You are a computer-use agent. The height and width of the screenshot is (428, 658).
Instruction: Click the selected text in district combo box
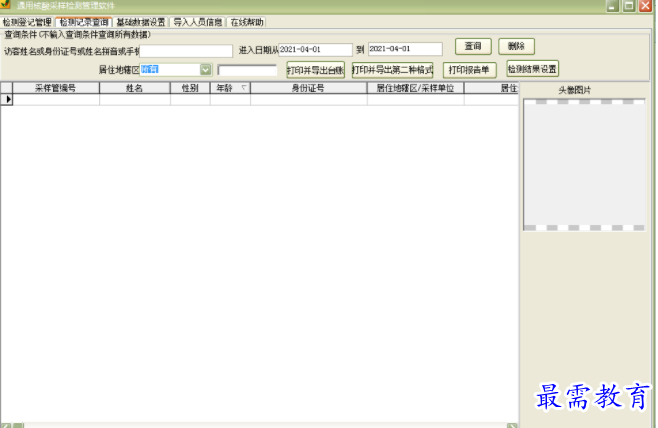click(x=150, y=69)
